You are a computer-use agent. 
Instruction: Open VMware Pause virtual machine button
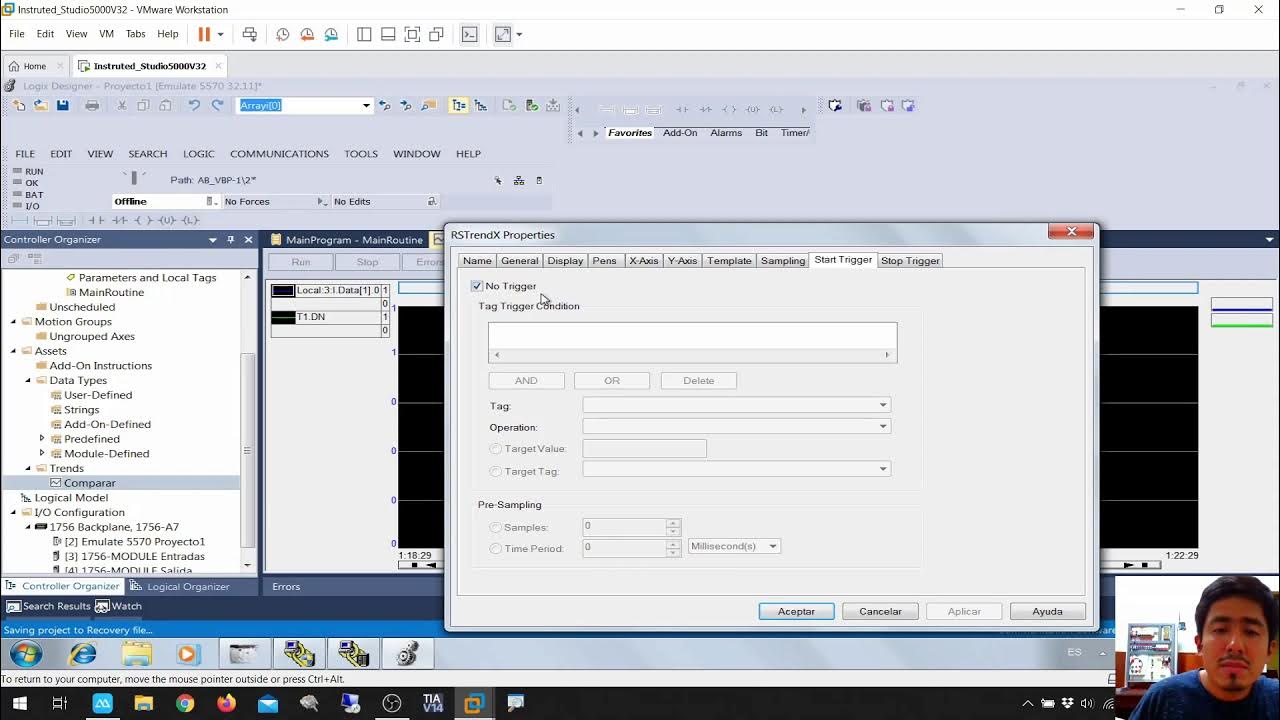(204, 34)
